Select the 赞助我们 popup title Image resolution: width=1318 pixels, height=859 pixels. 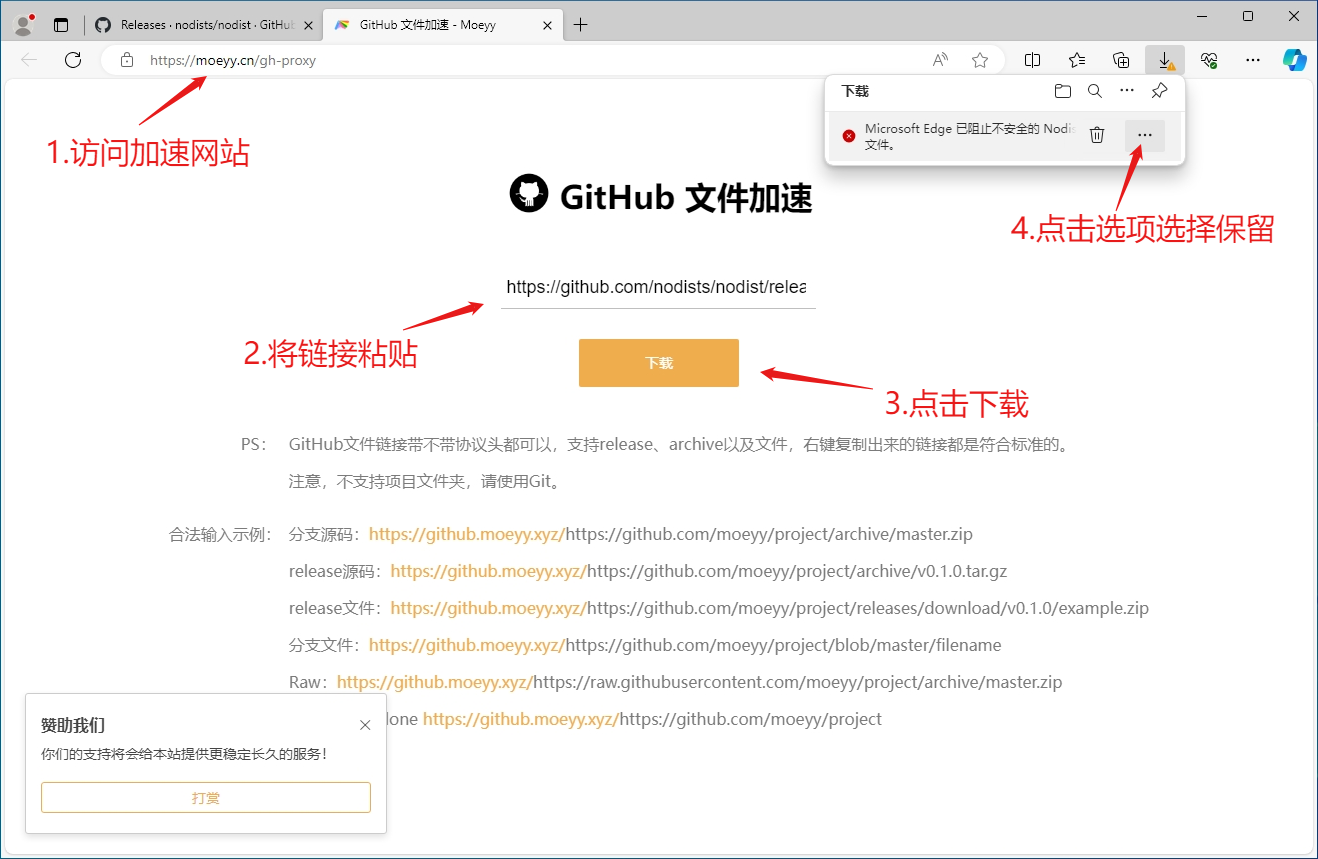[x=73, y=725]
